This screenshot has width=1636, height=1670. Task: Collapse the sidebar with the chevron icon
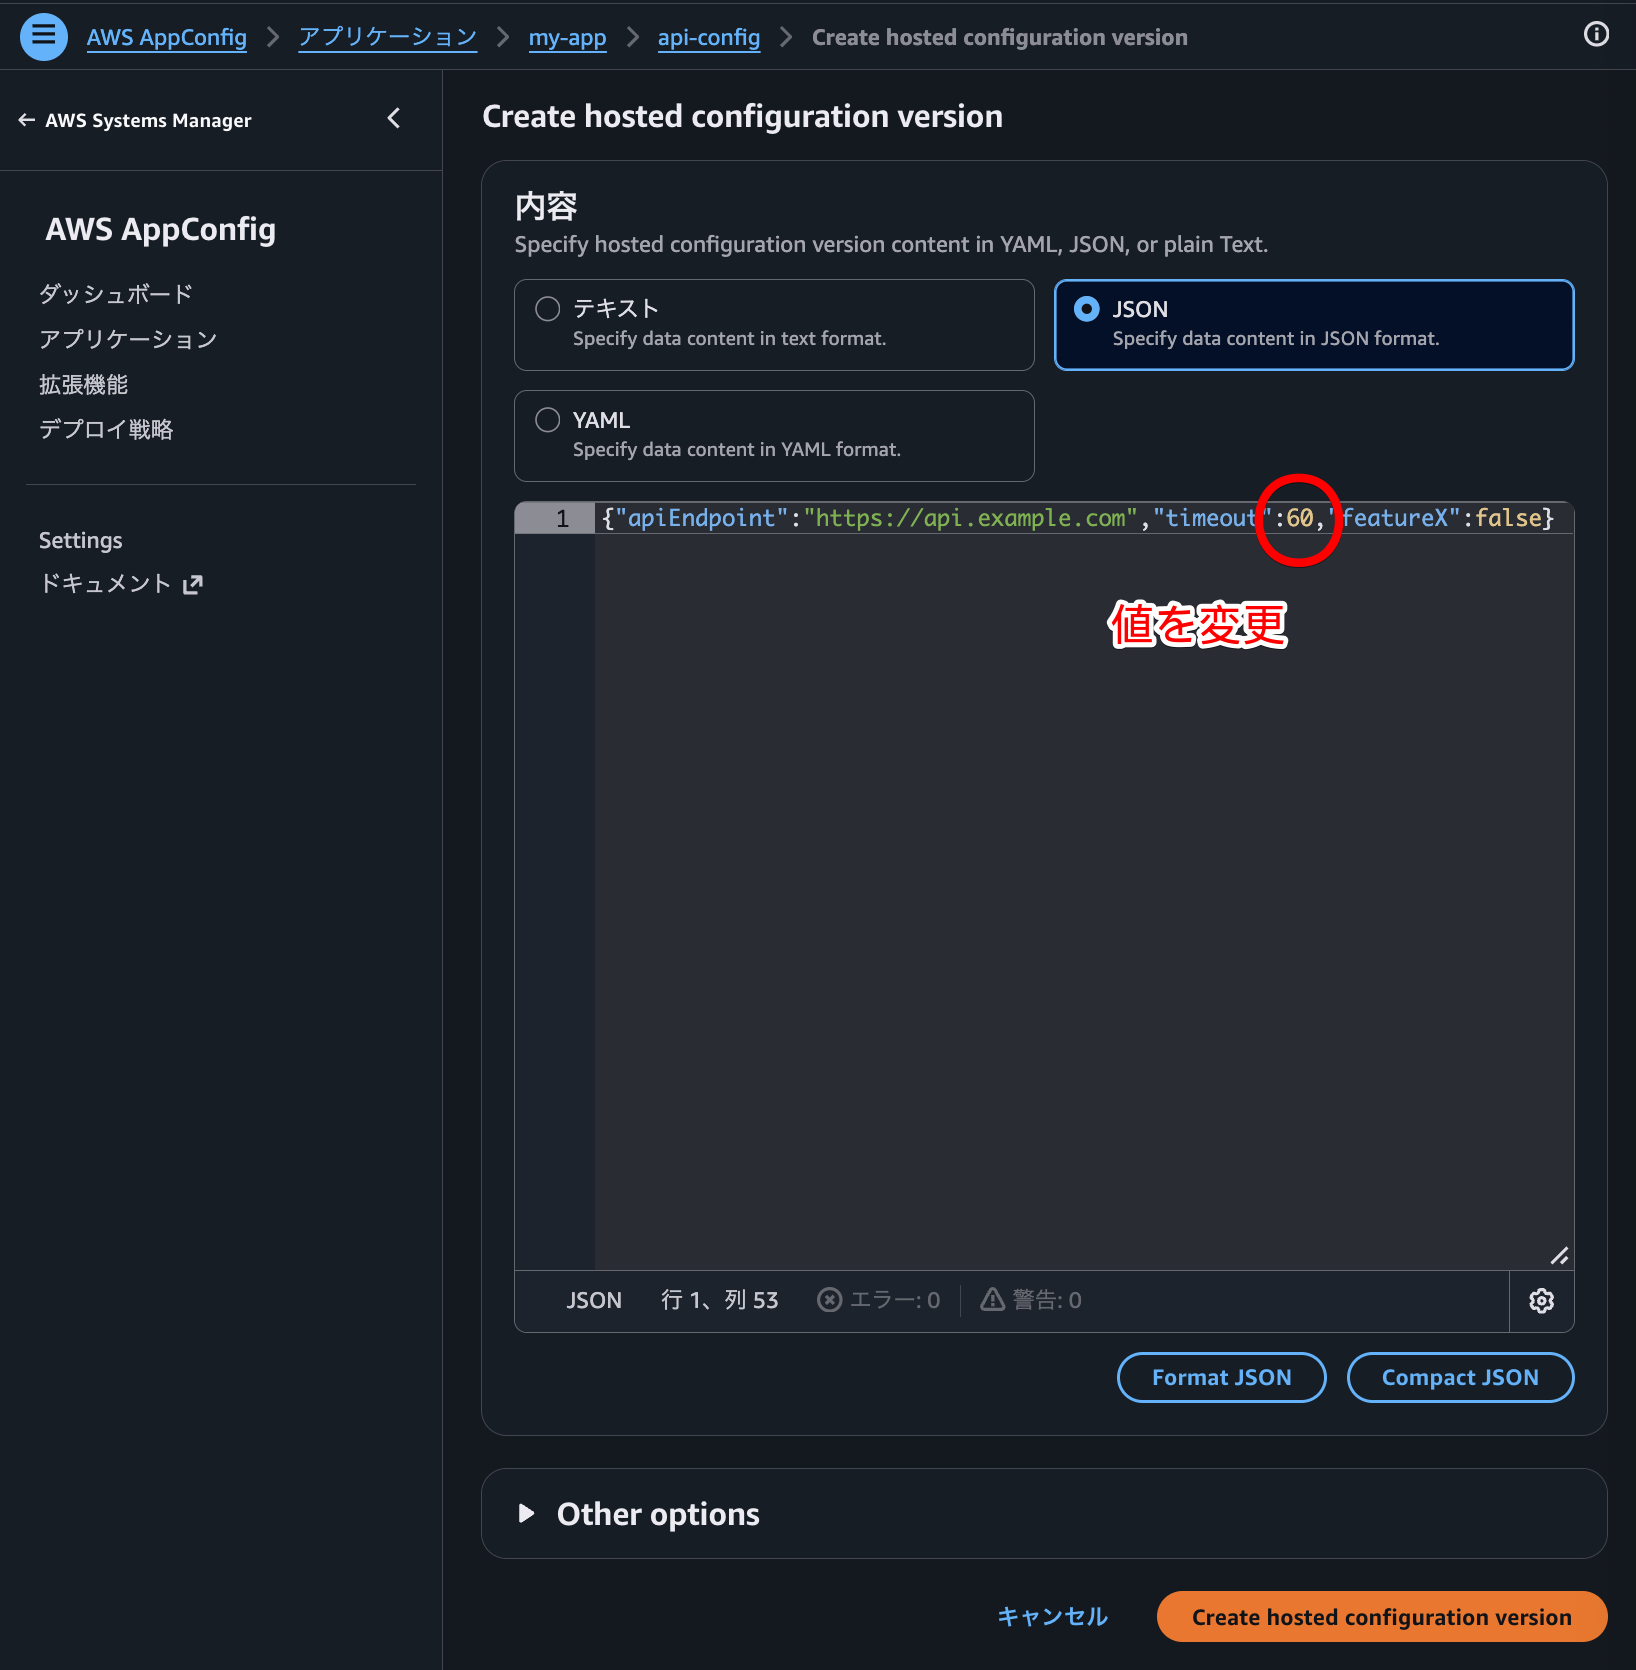[394, 119]
